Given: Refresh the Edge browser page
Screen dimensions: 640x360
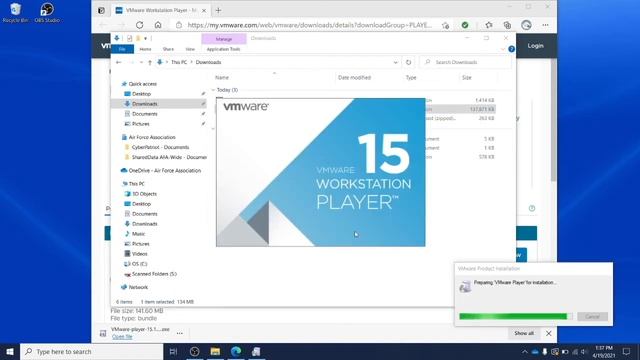Looking at the screenshot, I should [140, 25].
